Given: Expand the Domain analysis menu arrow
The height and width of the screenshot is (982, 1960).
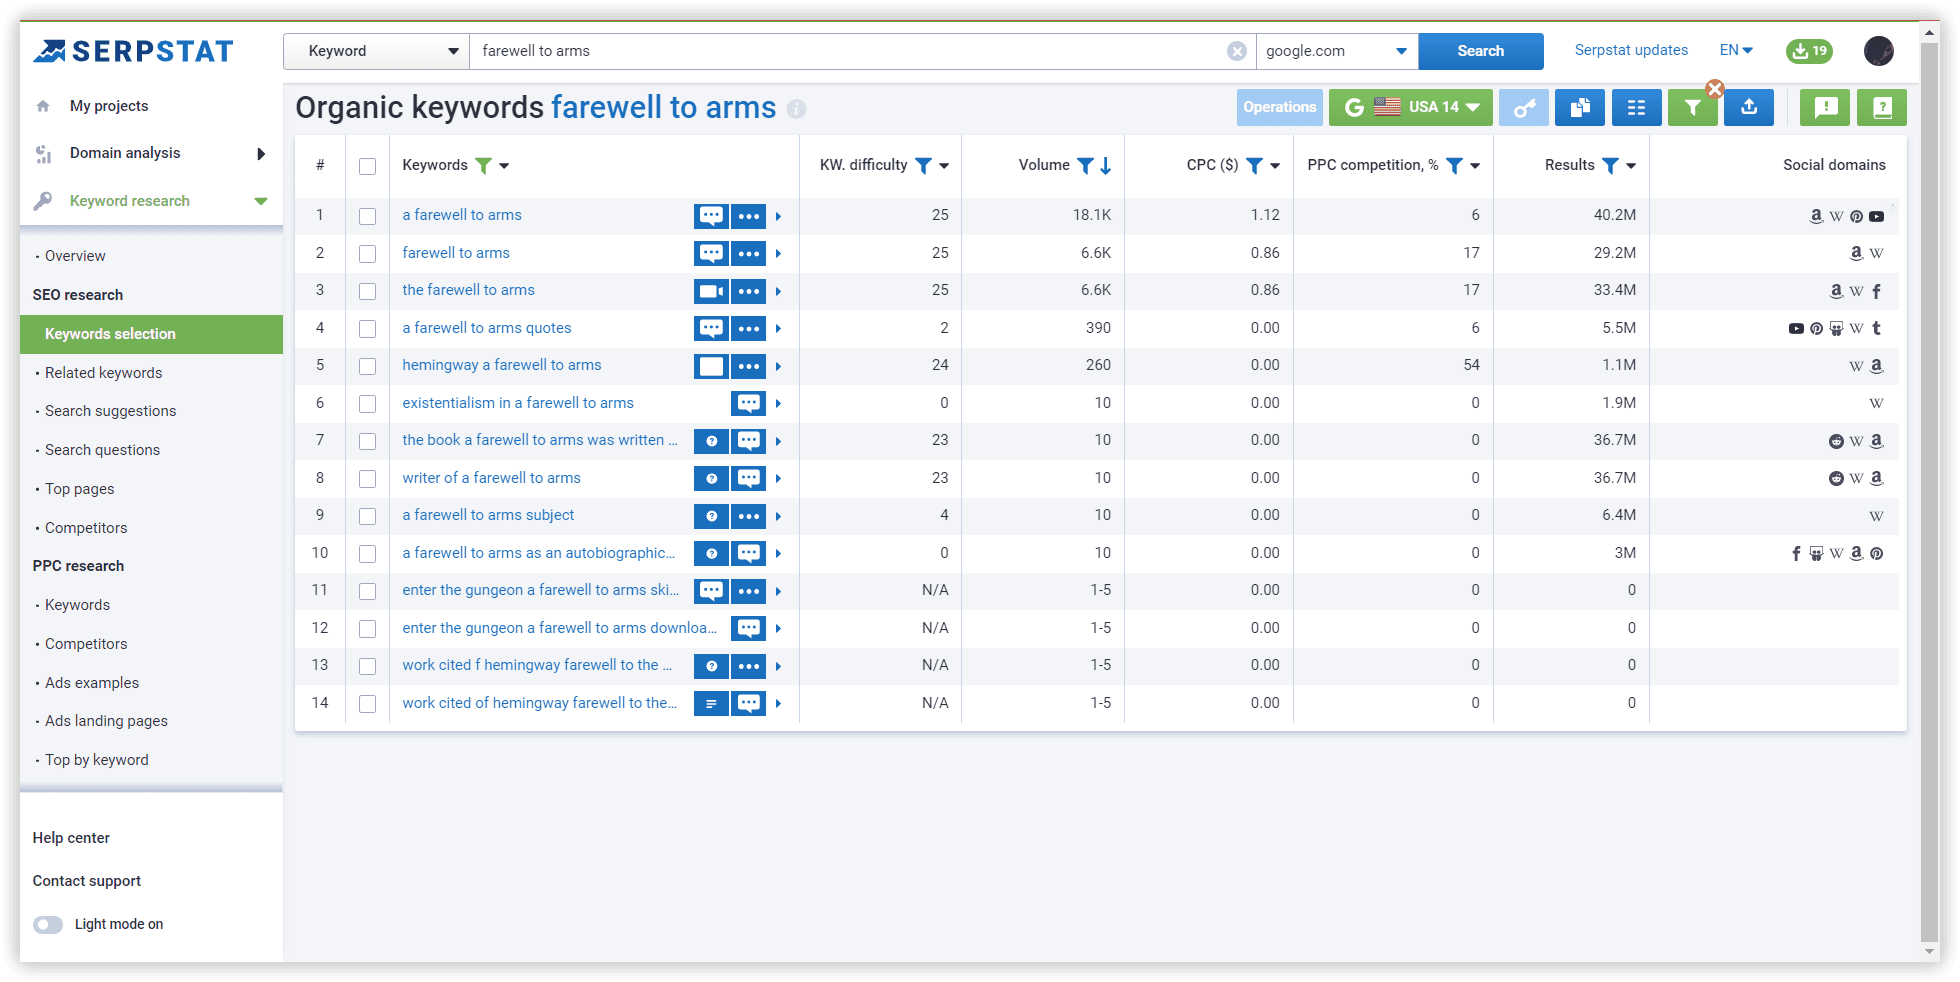Looking at the screenshot, I should (x=261, y=153).
